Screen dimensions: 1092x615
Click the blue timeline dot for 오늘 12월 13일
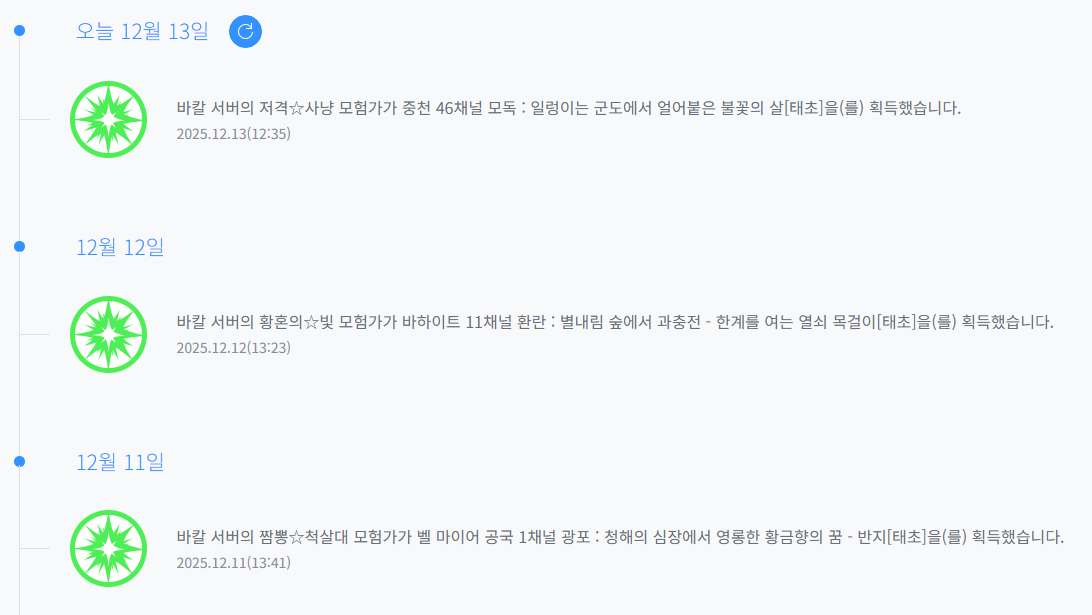pos(19,31)
